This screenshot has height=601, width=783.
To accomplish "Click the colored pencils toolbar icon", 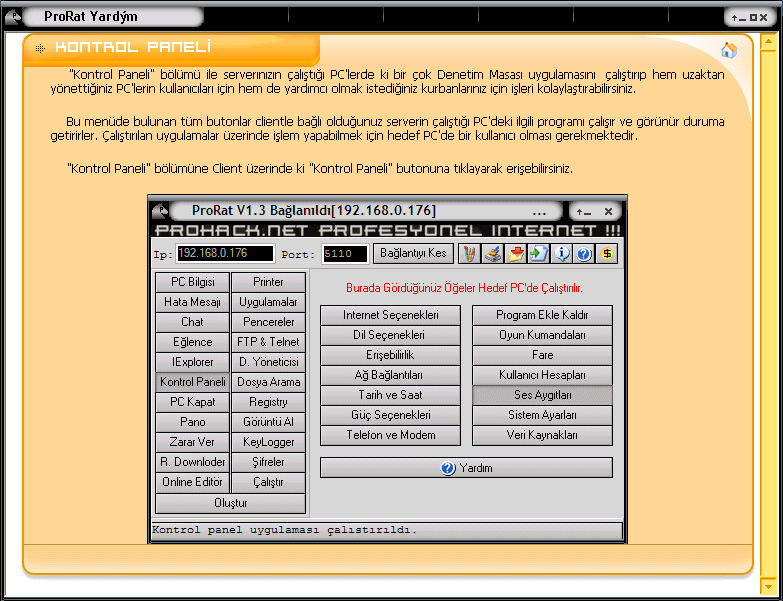I will click(469, 254).
